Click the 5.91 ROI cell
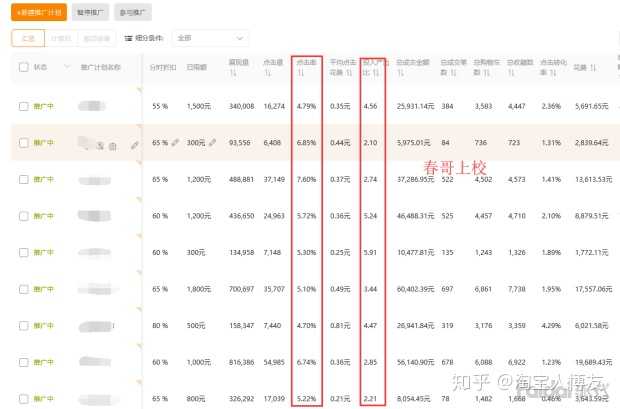Viewport: 620px width, 409px height. tap(370, 252)
